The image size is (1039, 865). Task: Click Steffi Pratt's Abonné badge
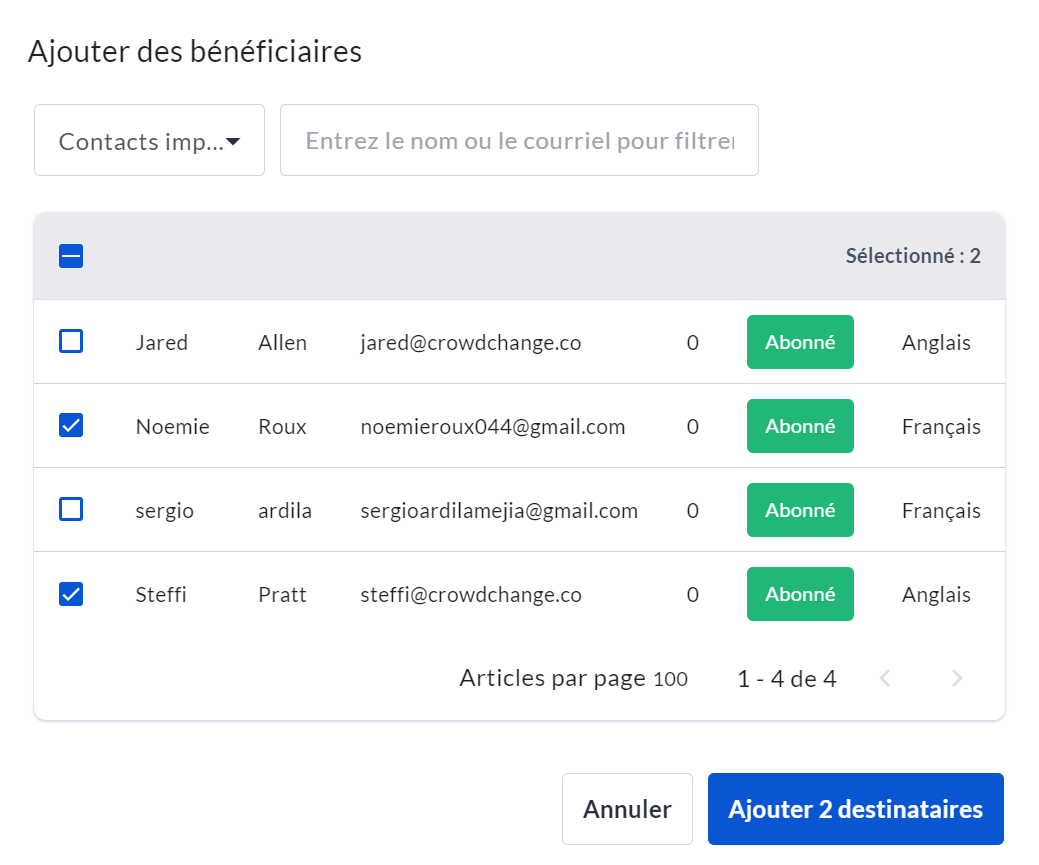[x=800, y=594]
